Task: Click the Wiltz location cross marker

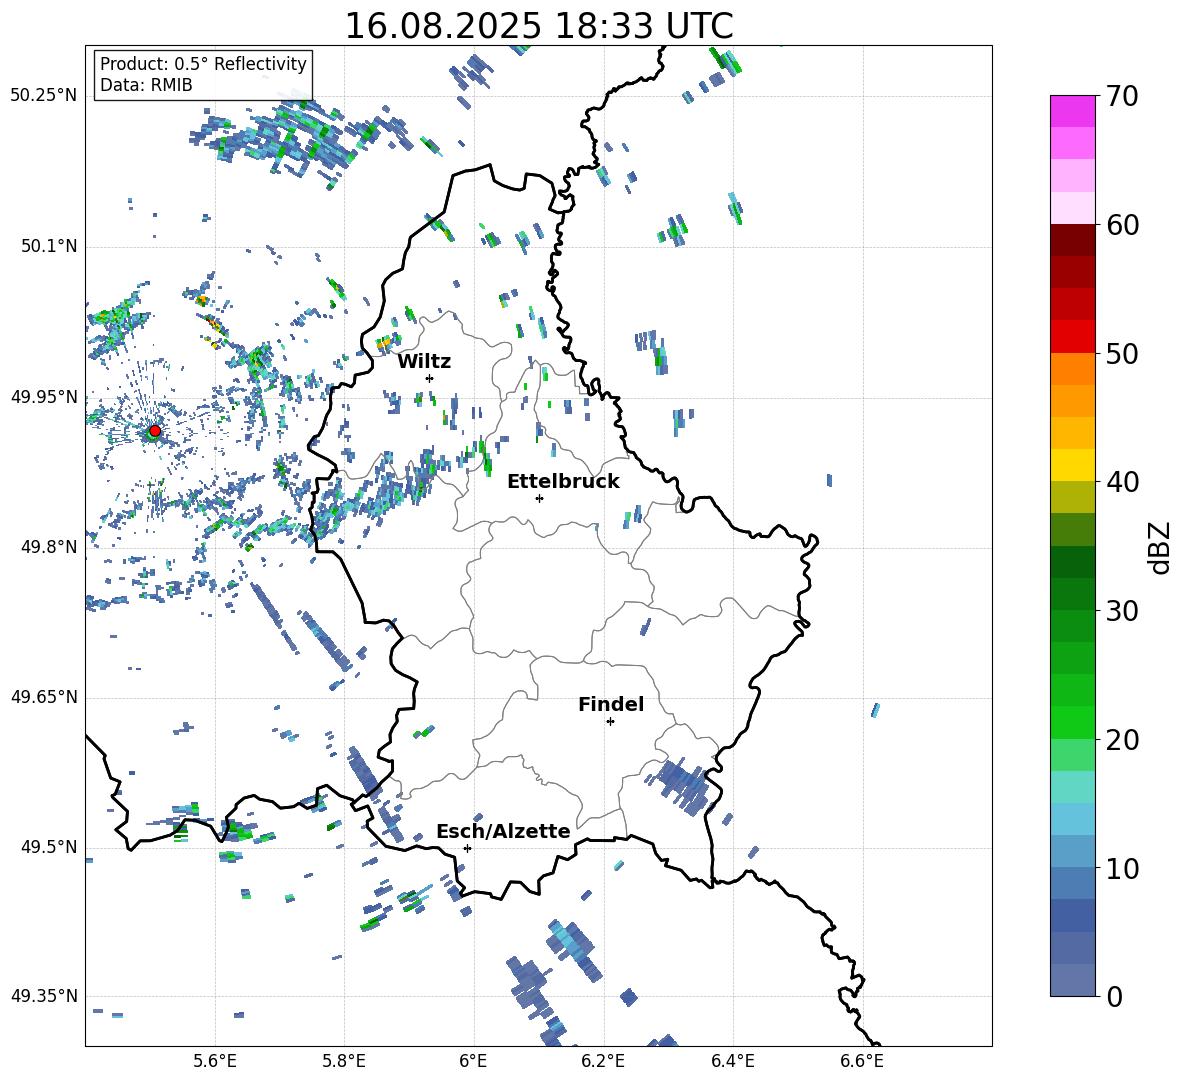Action: tap(430, 378)
